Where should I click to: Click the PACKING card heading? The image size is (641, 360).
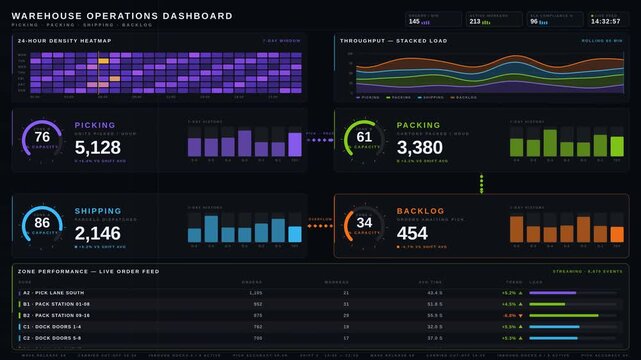coord(418,125)
